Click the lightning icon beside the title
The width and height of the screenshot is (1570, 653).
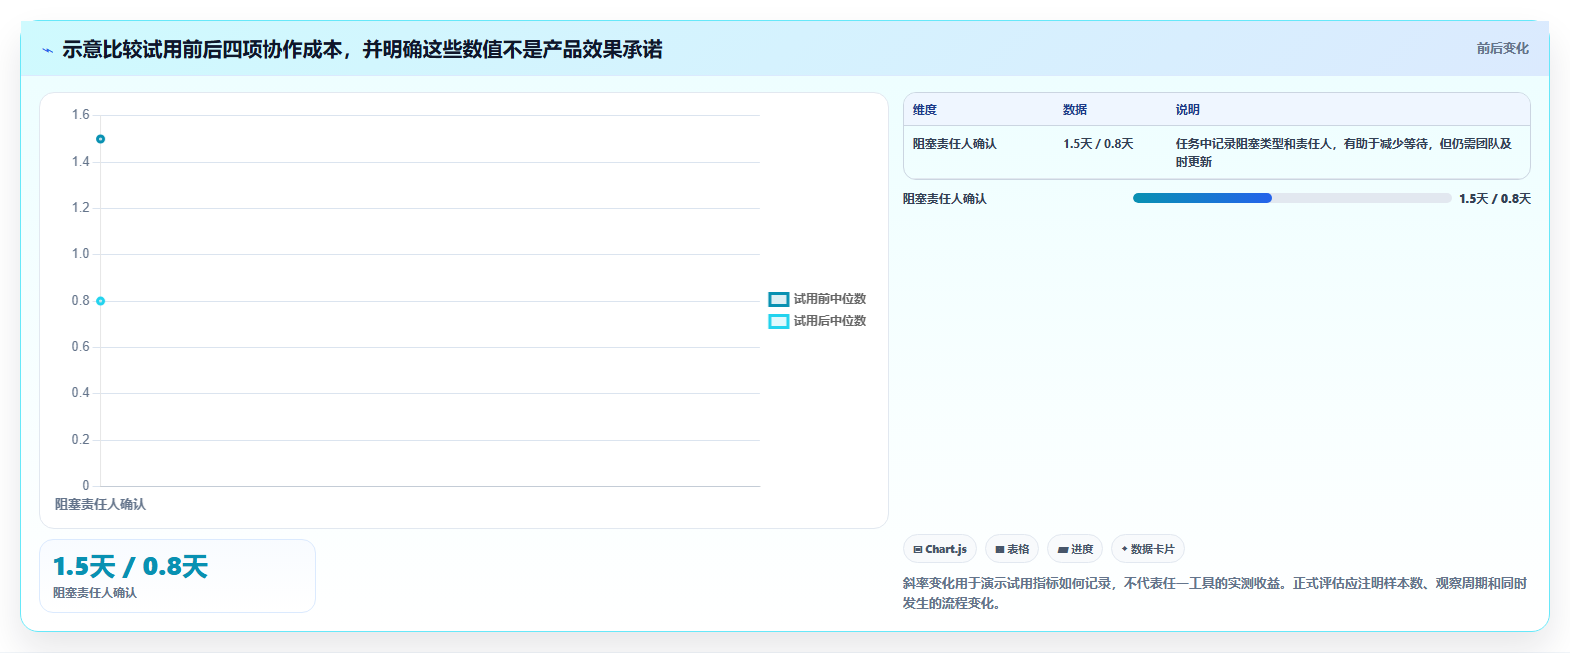48,50
